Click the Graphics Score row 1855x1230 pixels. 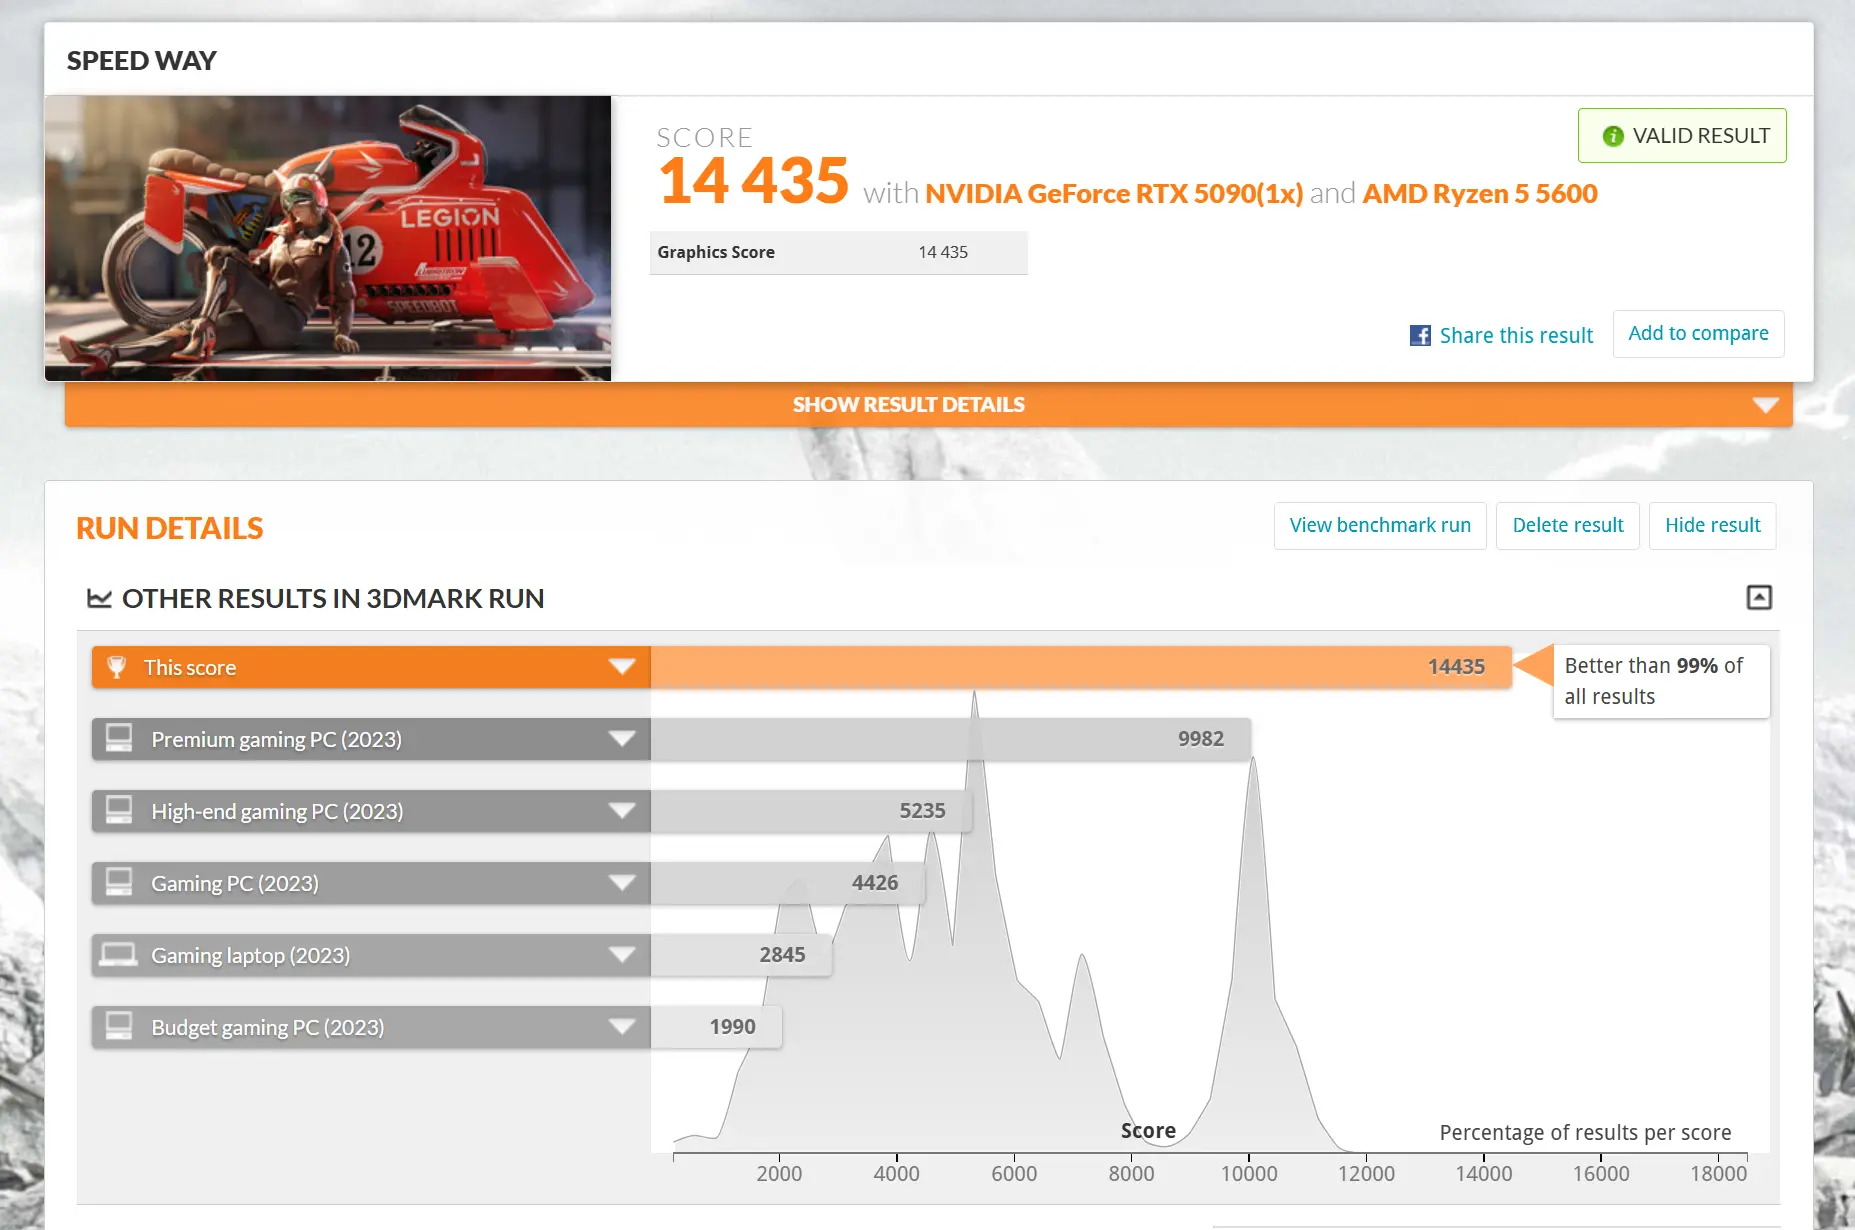838,253
